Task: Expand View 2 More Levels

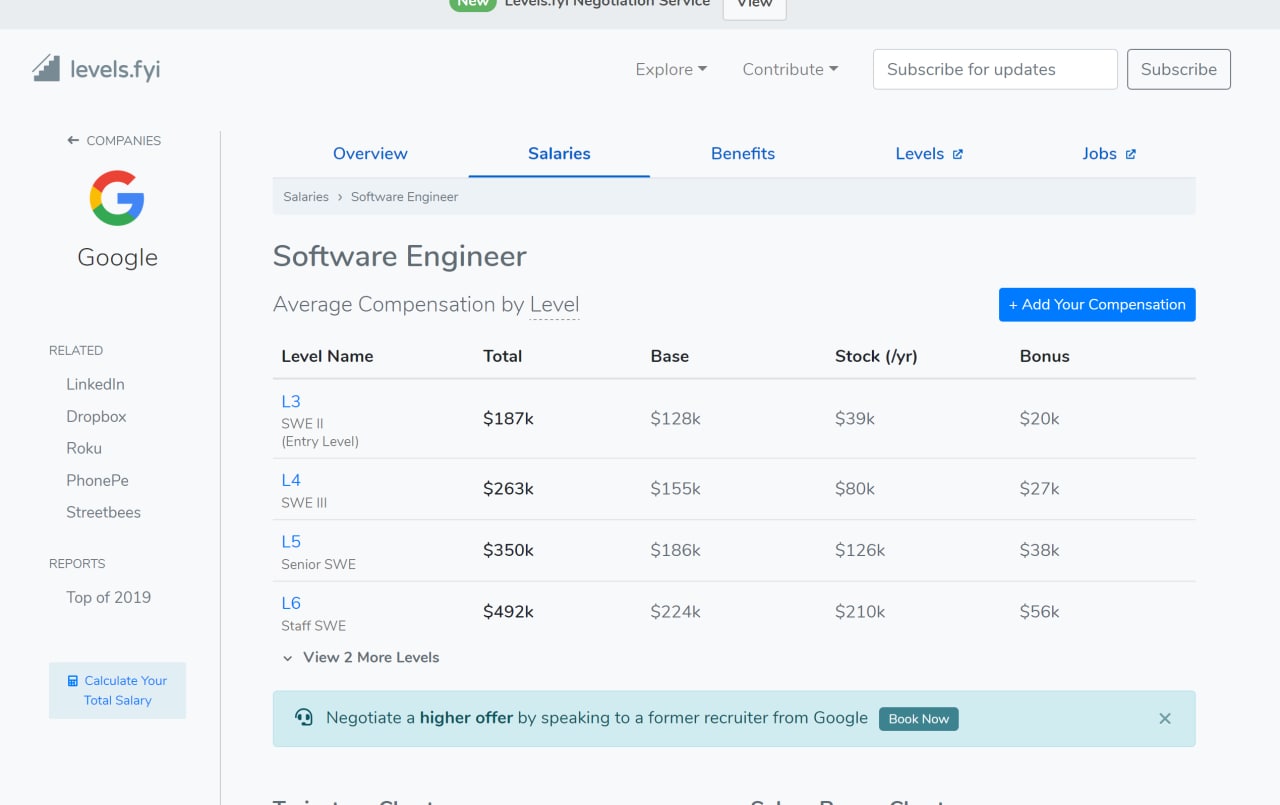Action: (x=361, y=657)
